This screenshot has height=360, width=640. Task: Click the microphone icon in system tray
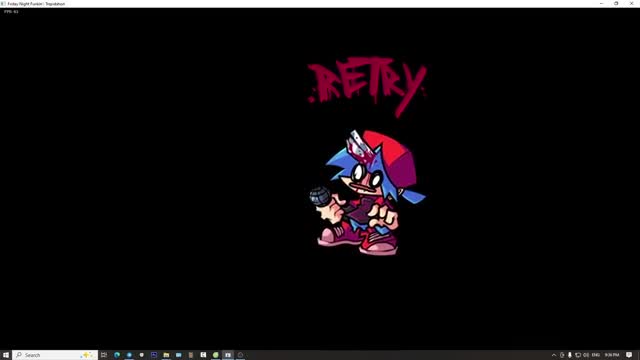[570, 355]
